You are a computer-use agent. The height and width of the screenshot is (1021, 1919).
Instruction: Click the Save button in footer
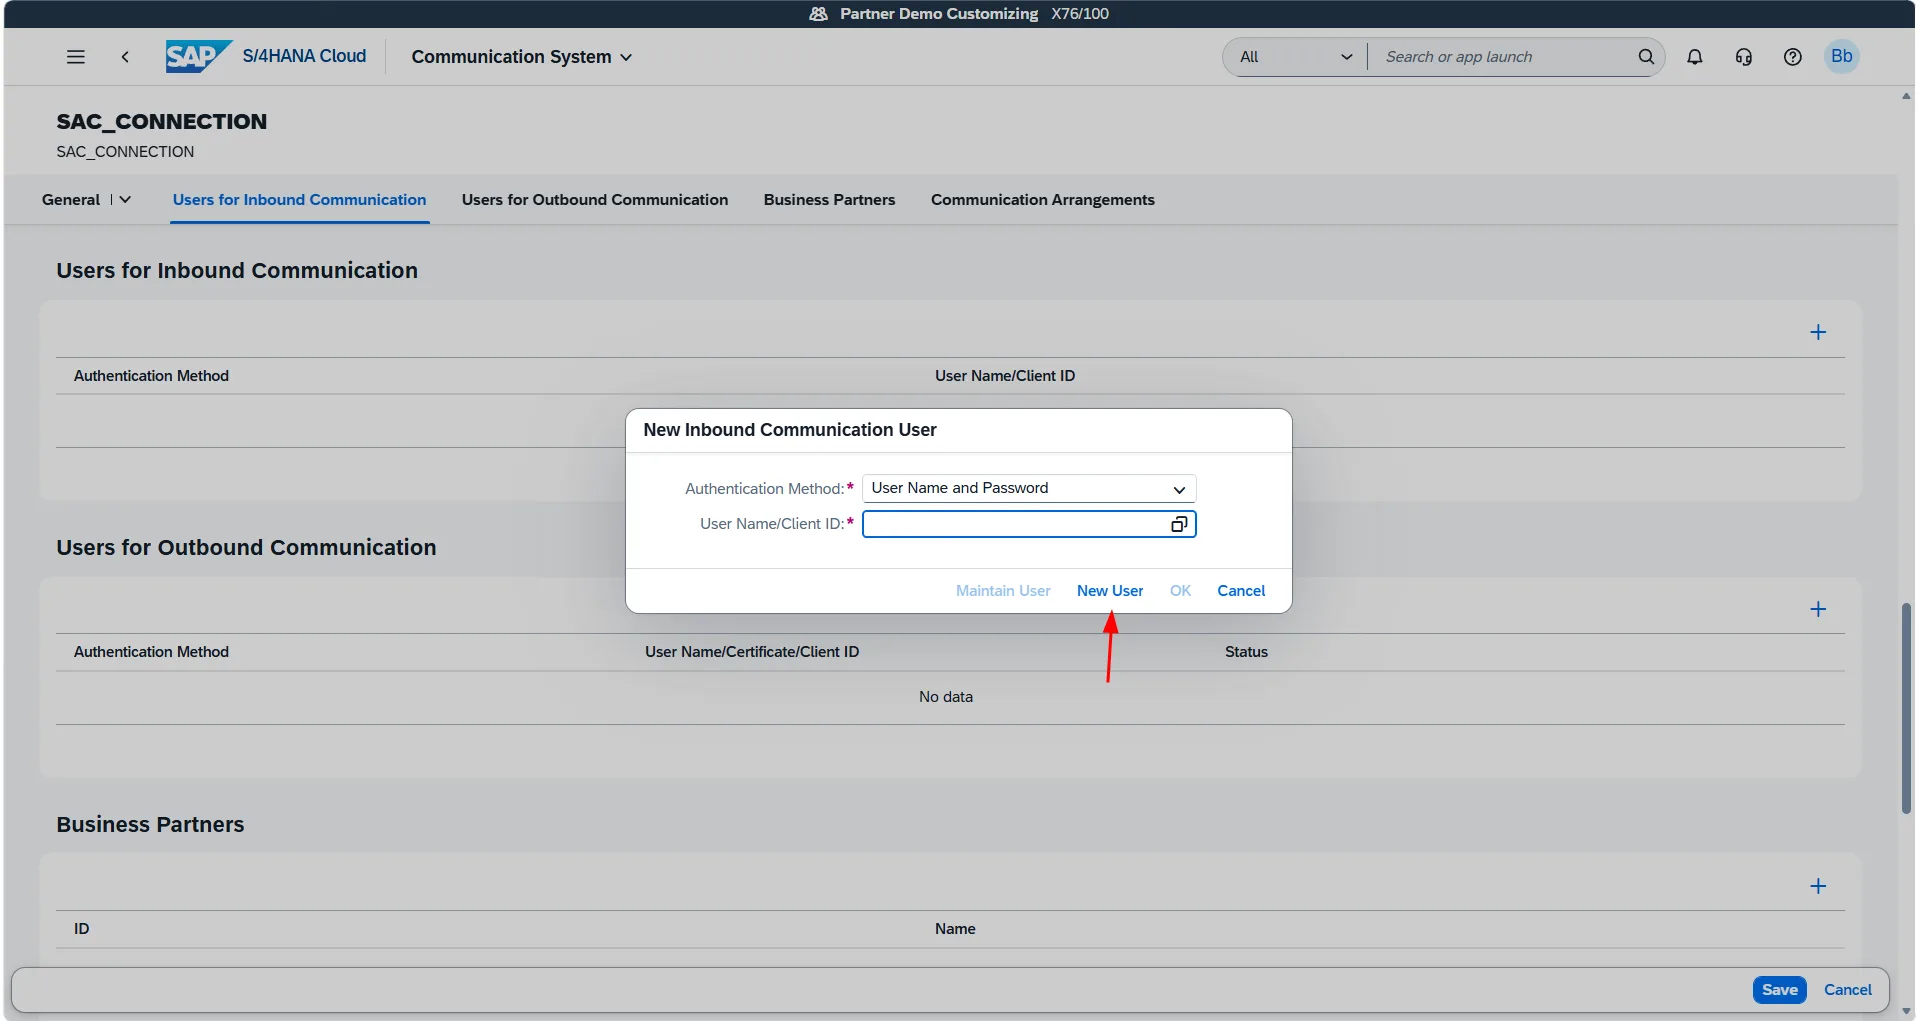point(1779,990)
